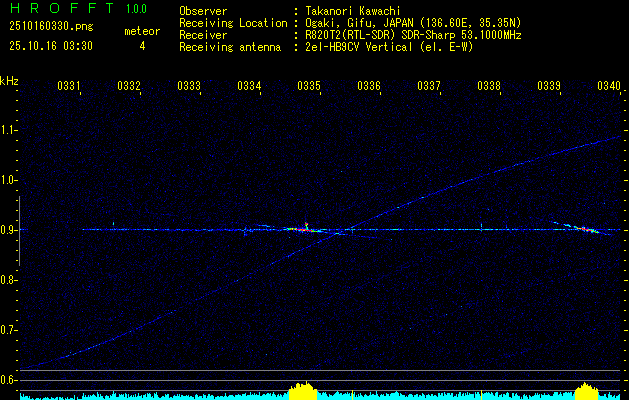Click the 0333 time marker
The height and width of the screenshot is (400, 629).
[x=189, y=85]
